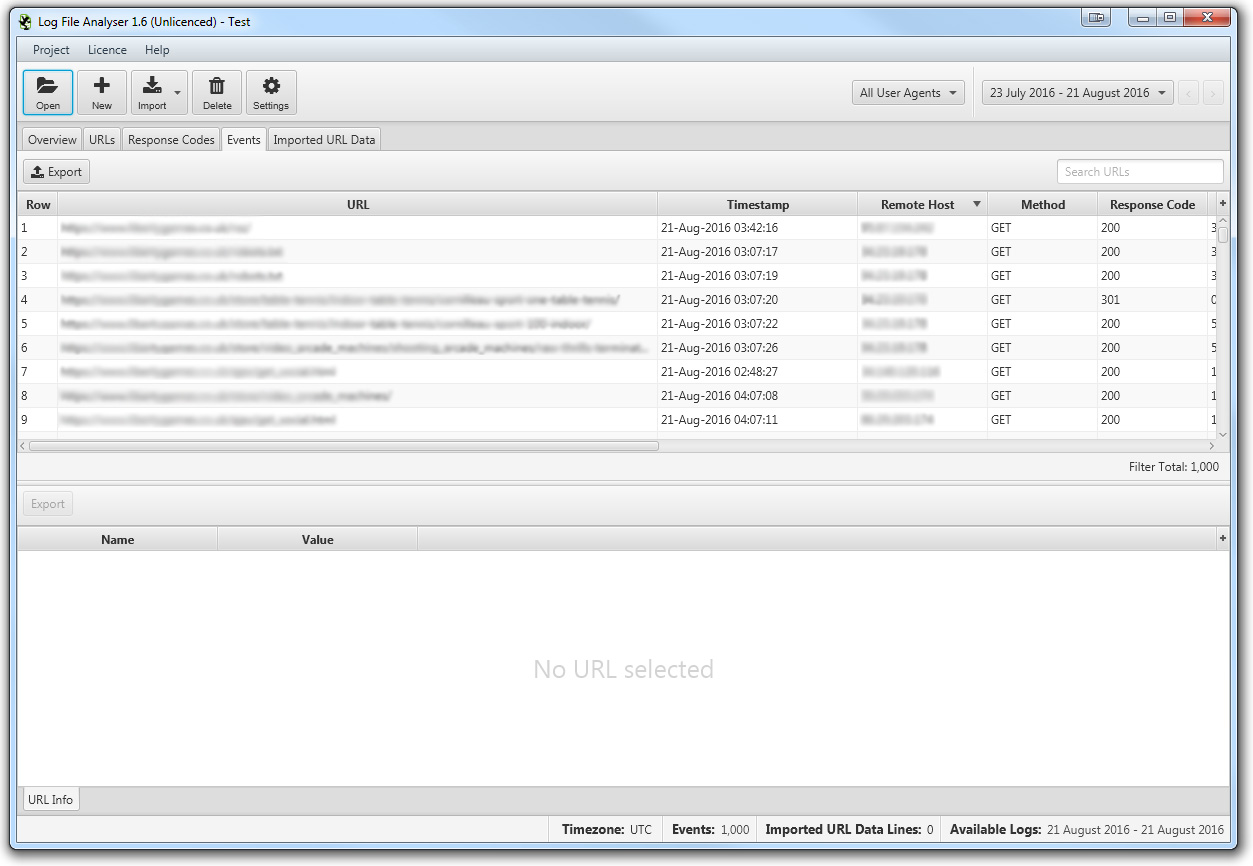The height and width of the screenshot is (866, 1253).
Task: Click plus icon in URL Info table header
Action: 1222,538
